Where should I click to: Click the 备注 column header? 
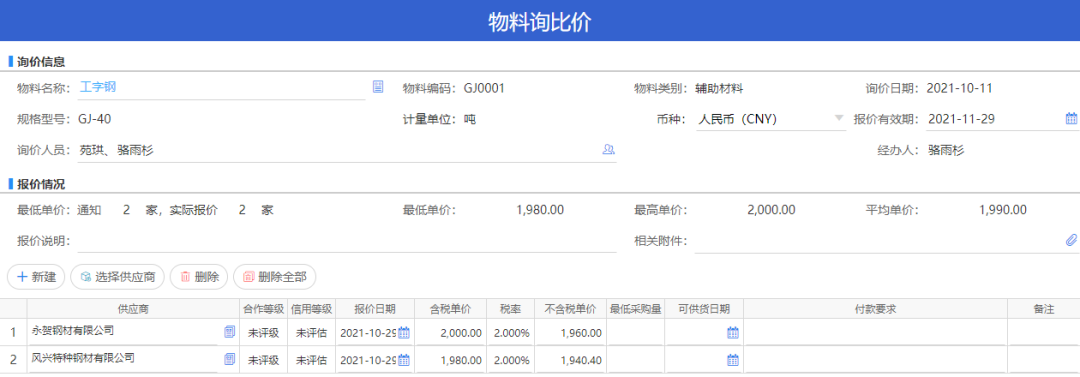tap(1043, 309)
